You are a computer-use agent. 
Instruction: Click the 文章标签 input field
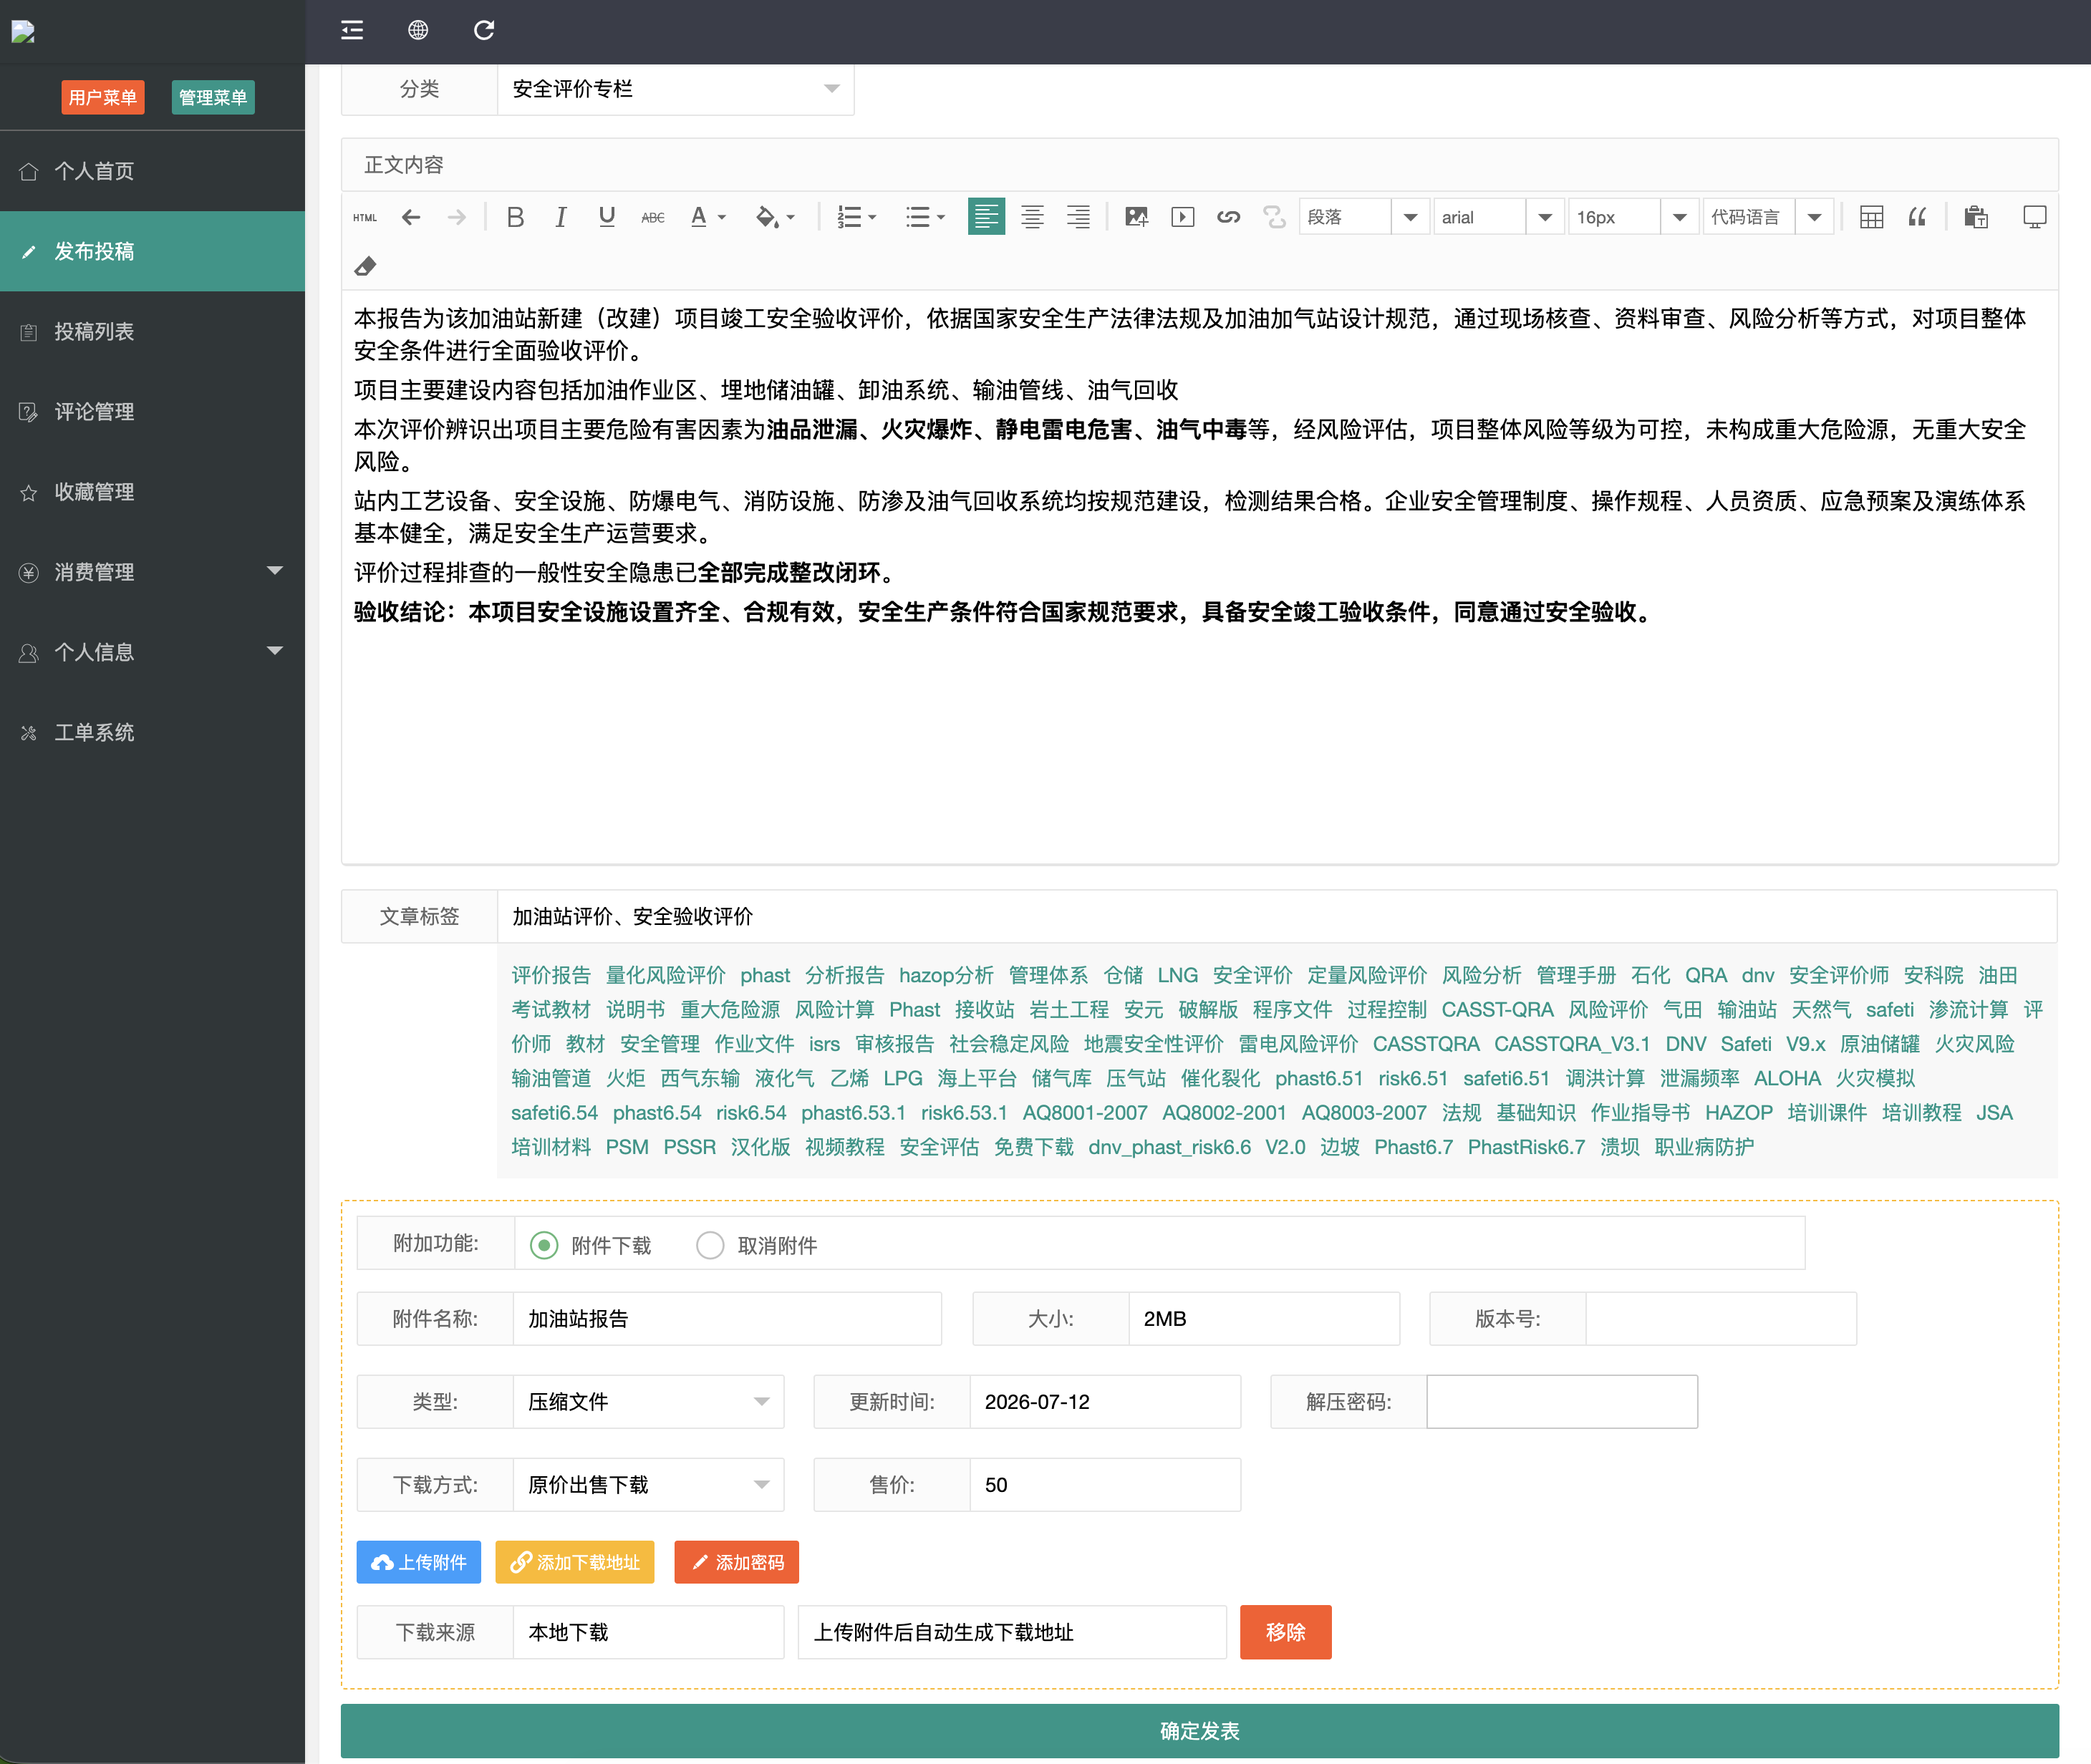pos(1277,916)
